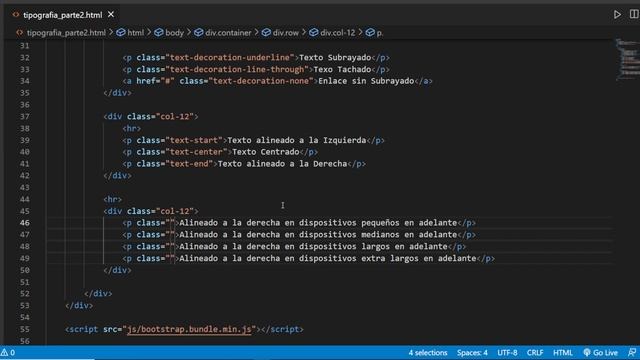Click 'text-end' class value on line 41
This screenshot has height=360, width=640.
[189, 164]
